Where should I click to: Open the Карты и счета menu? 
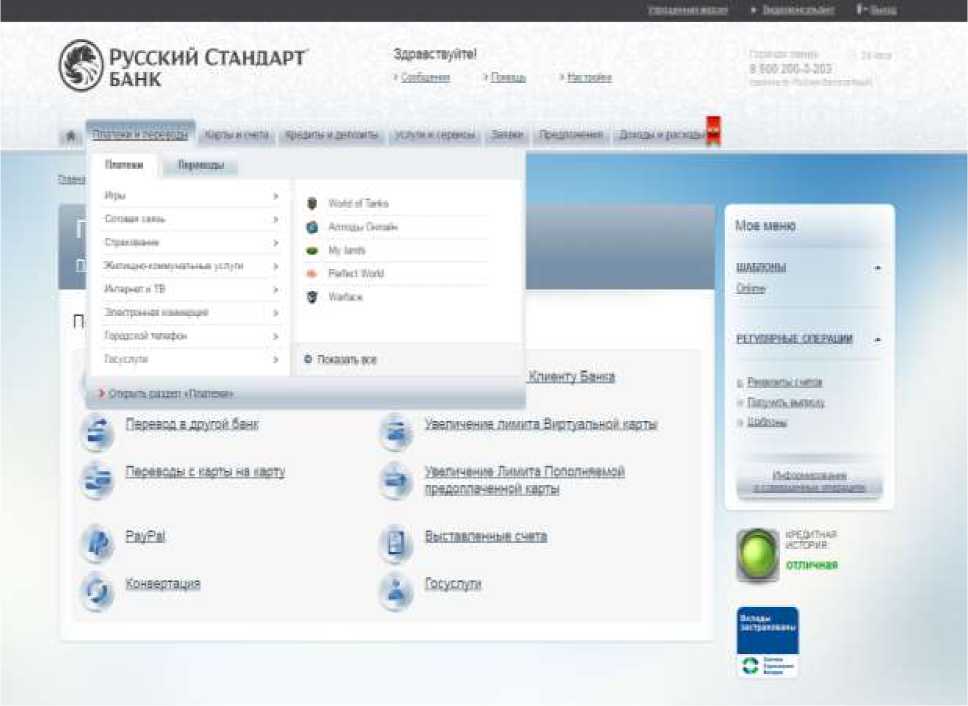tap(236, 135)
